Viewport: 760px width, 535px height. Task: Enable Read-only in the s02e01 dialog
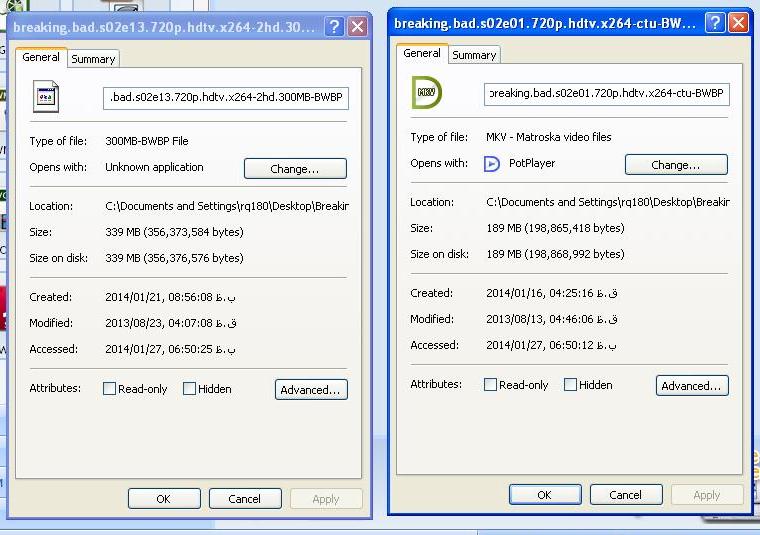point(491,385)
